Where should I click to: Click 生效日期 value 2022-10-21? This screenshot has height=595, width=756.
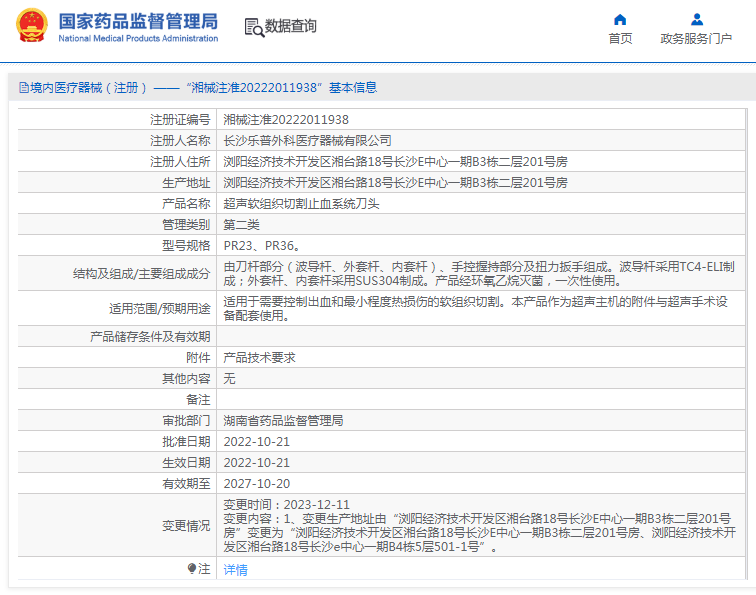(256, 463)
